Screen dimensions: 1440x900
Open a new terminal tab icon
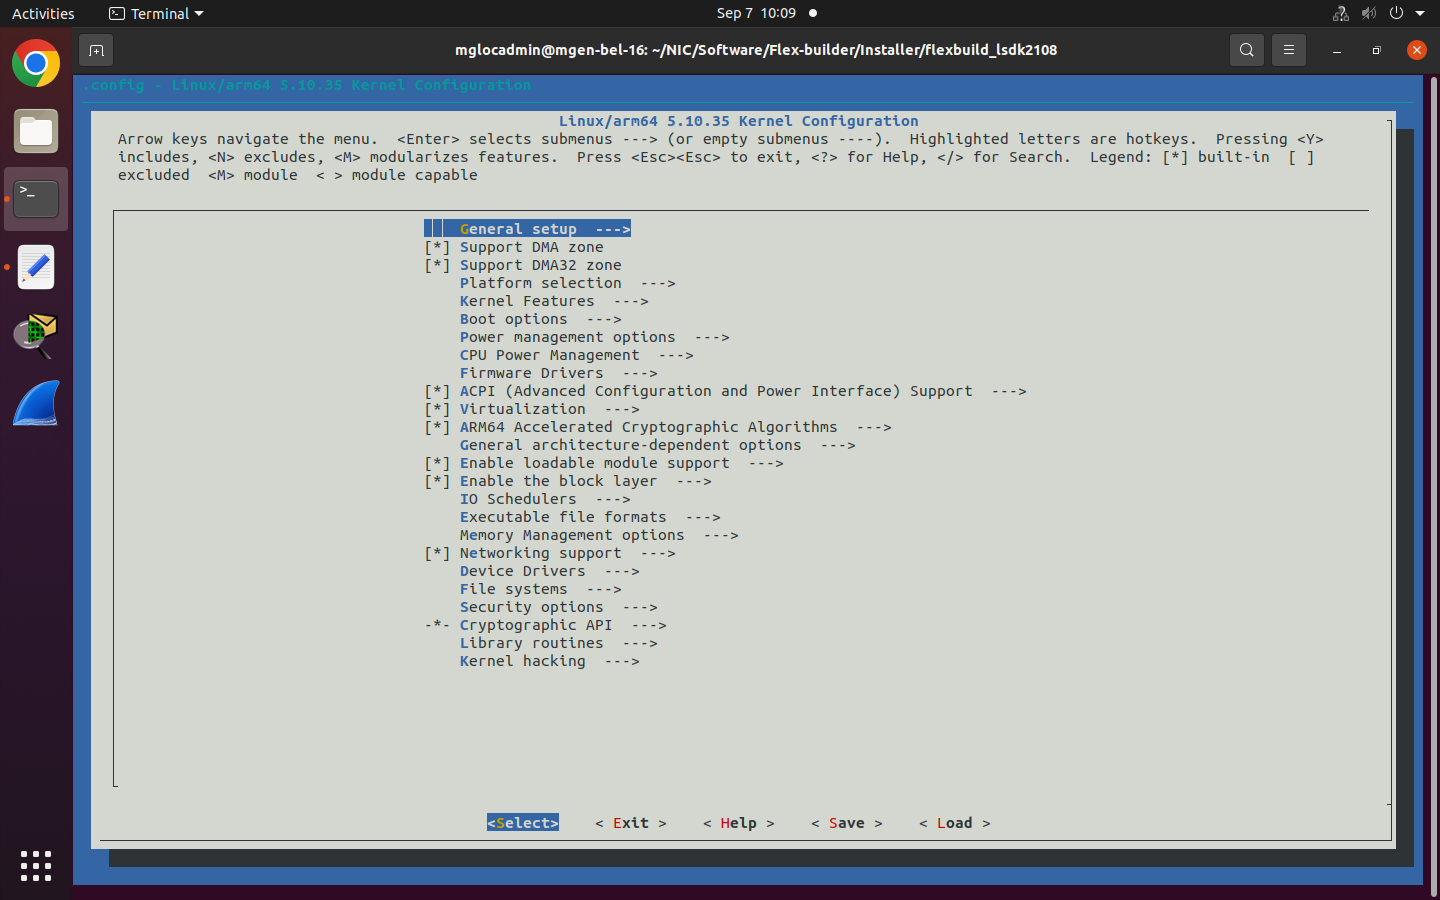[96, 49]
